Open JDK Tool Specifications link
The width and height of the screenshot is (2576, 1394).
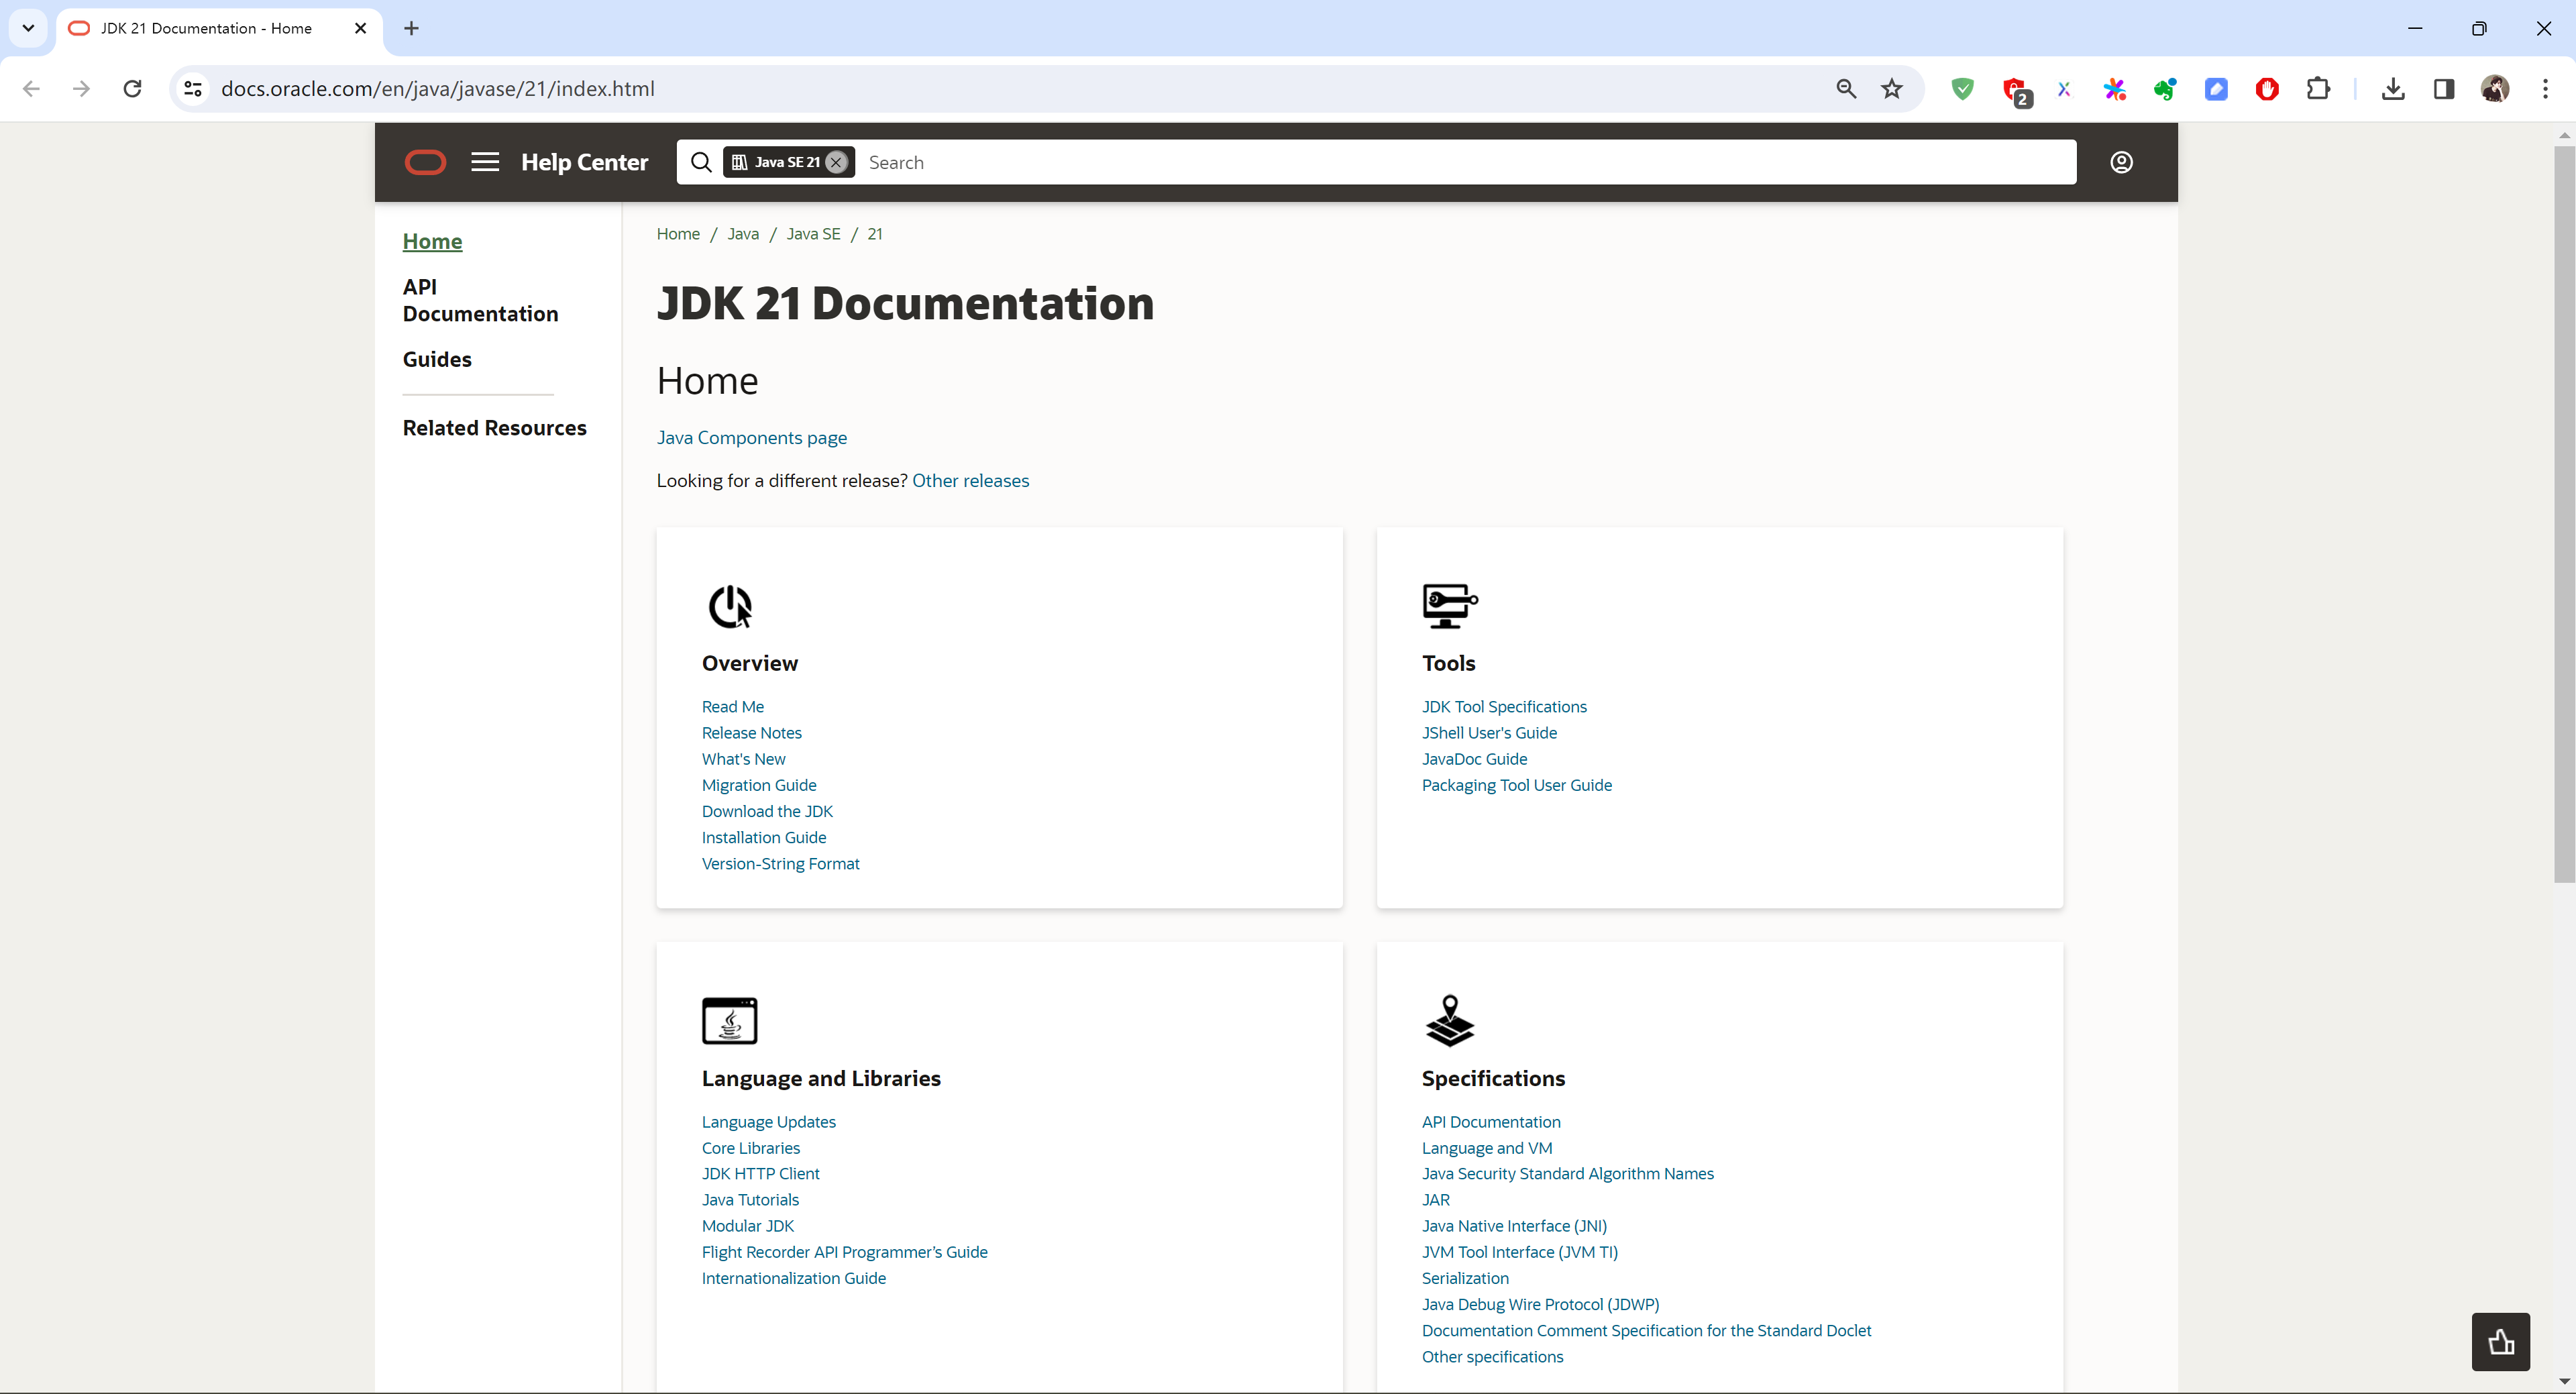(1504, 707)
